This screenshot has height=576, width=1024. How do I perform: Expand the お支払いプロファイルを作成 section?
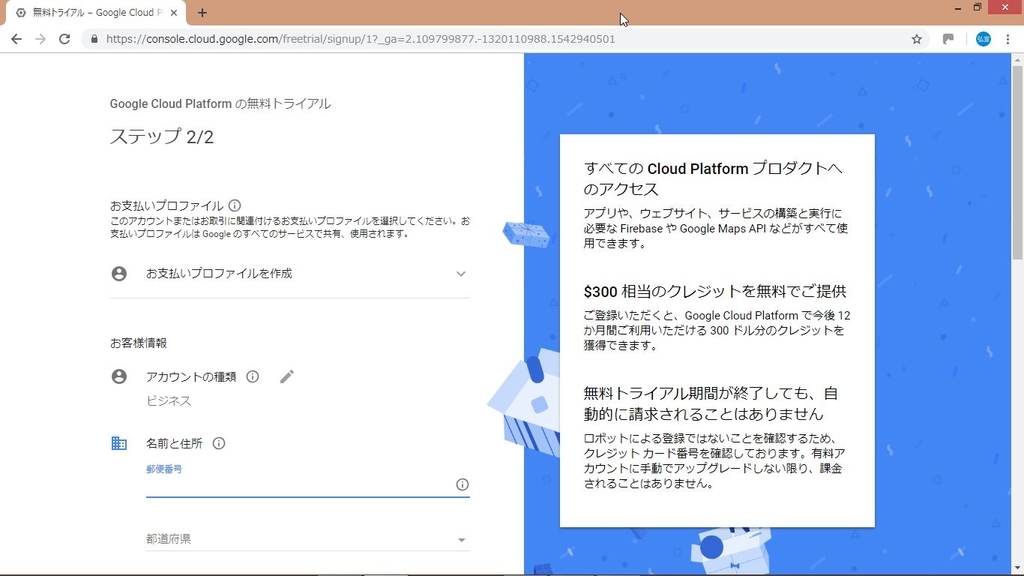pos(461,273)
